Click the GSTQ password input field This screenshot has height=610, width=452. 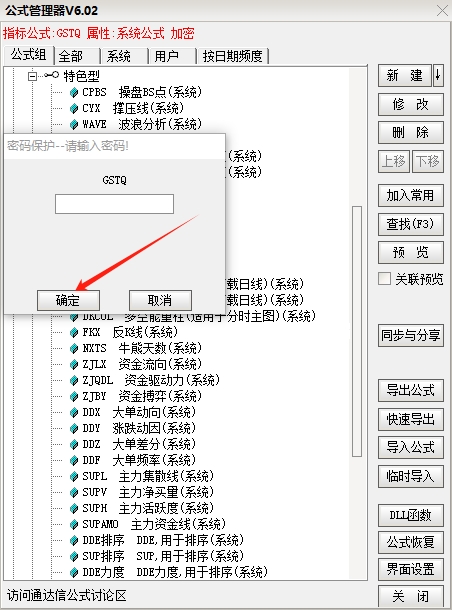click(x=114, y=204)
